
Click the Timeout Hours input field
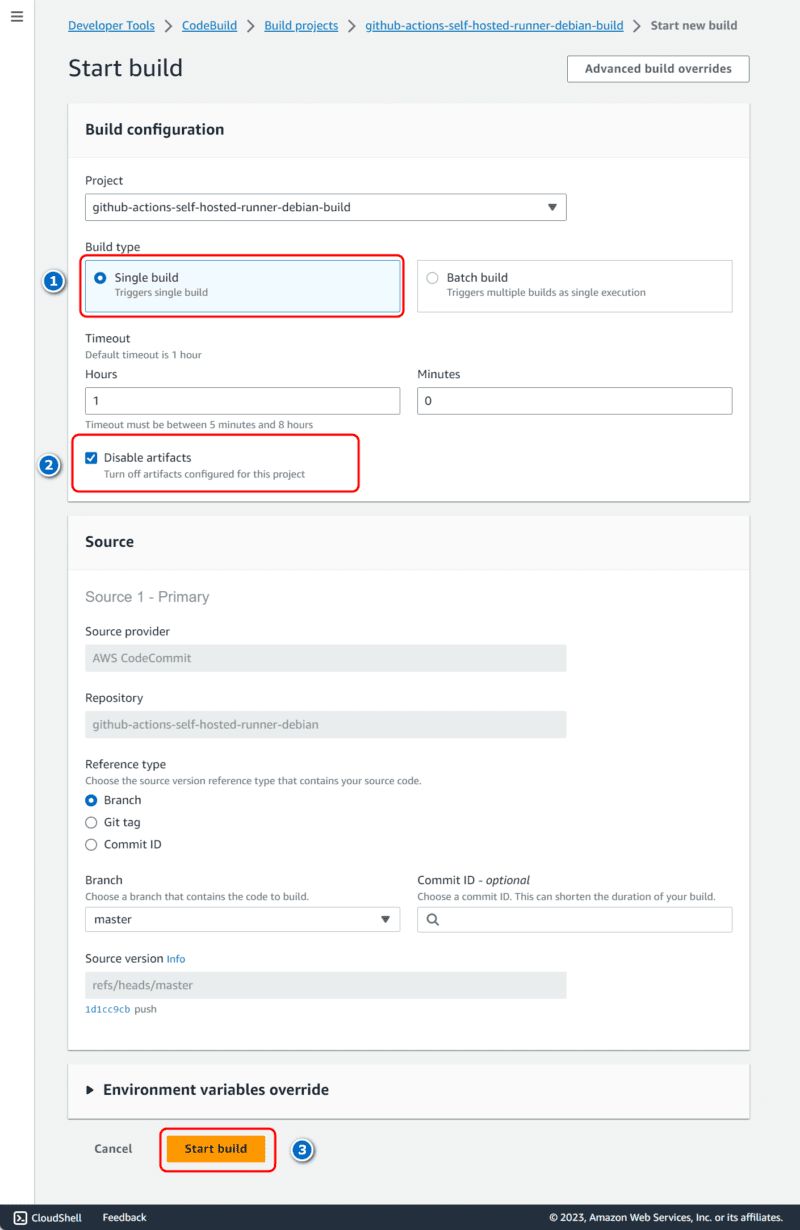242,401
